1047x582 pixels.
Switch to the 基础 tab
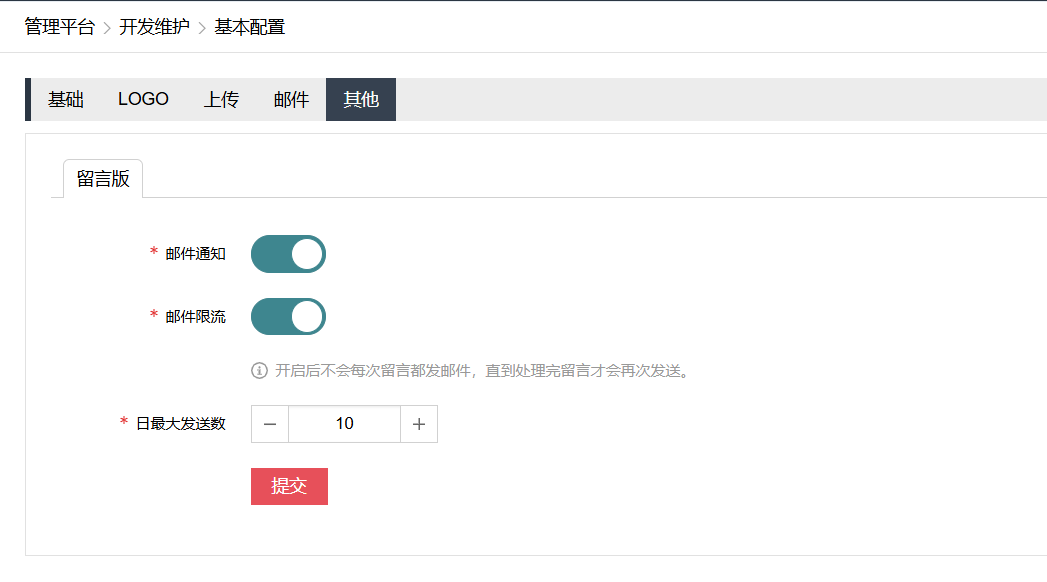tap(65, 99)
